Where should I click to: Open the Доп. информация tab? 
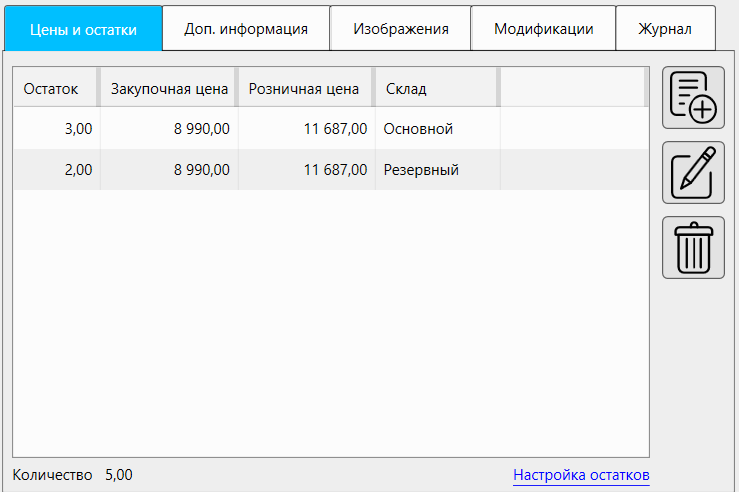click(x=245, y=29)
